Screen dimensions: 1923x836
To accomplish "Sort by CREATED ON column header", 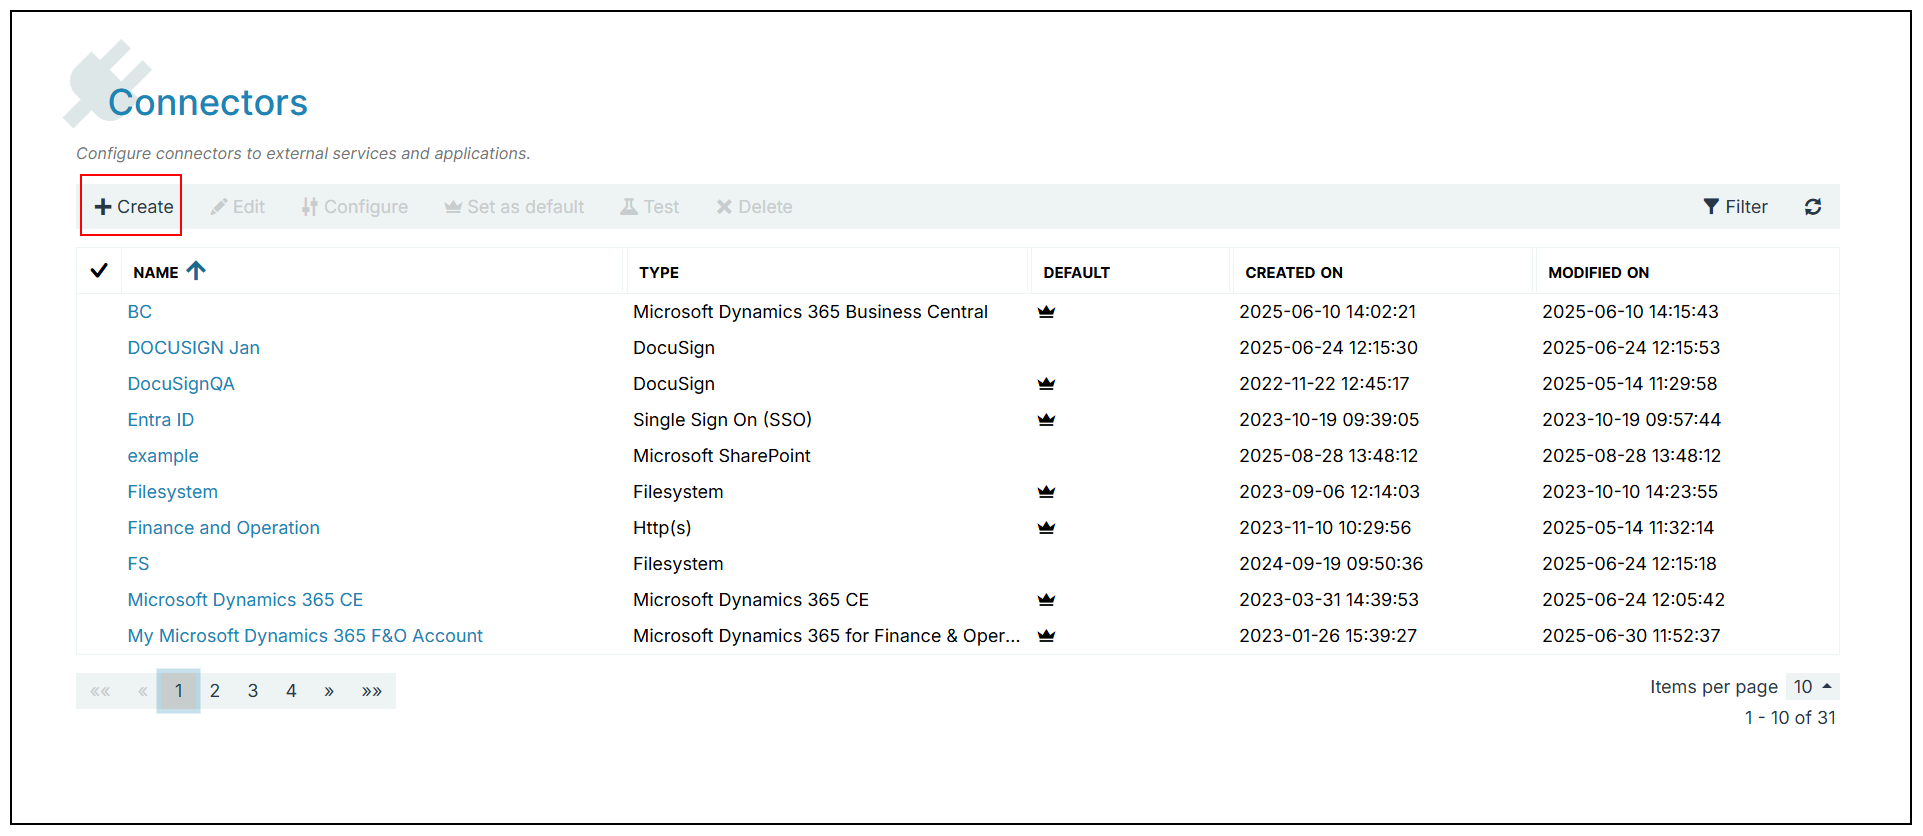I will tap(1294, 272).
